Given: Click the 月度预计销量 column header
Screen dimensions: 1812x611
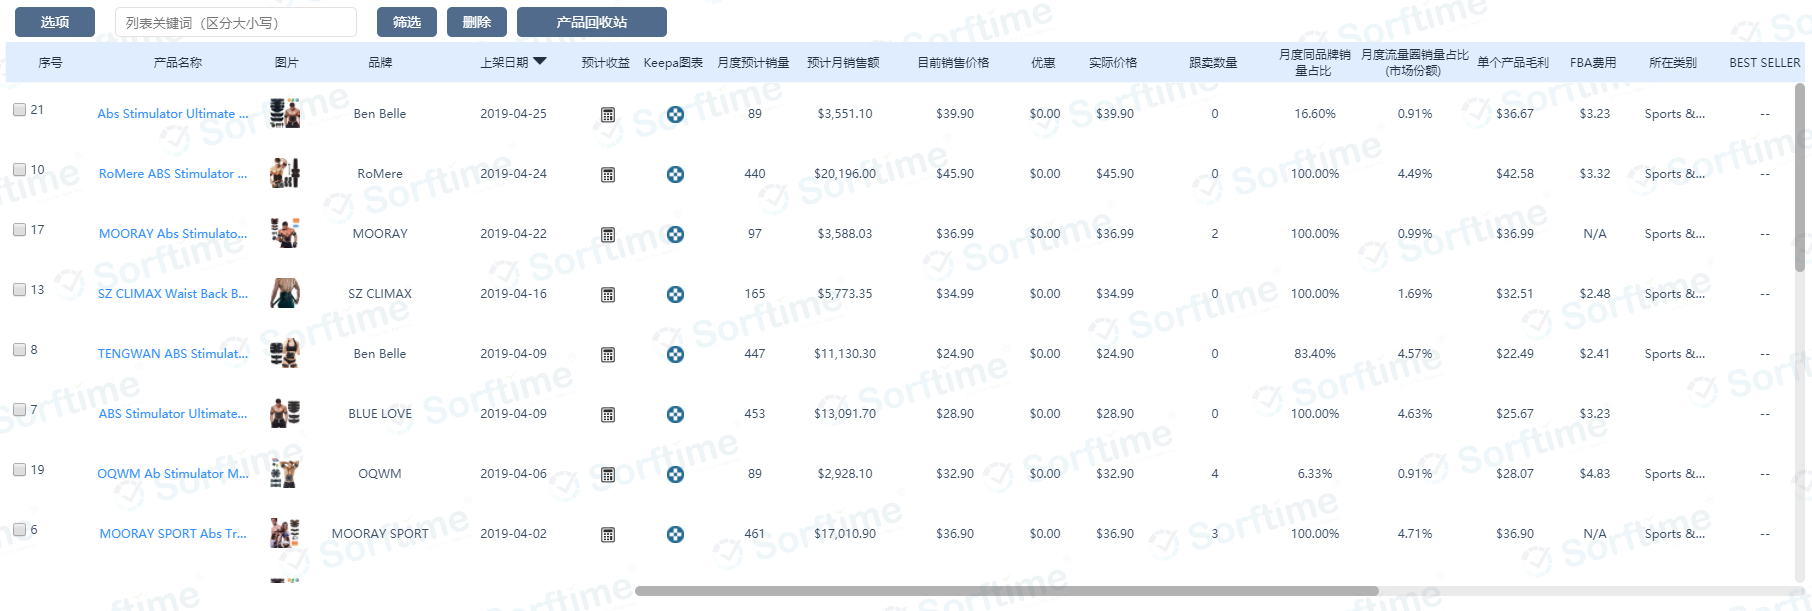Looking at the screenshot, I should tap(753, 63).
